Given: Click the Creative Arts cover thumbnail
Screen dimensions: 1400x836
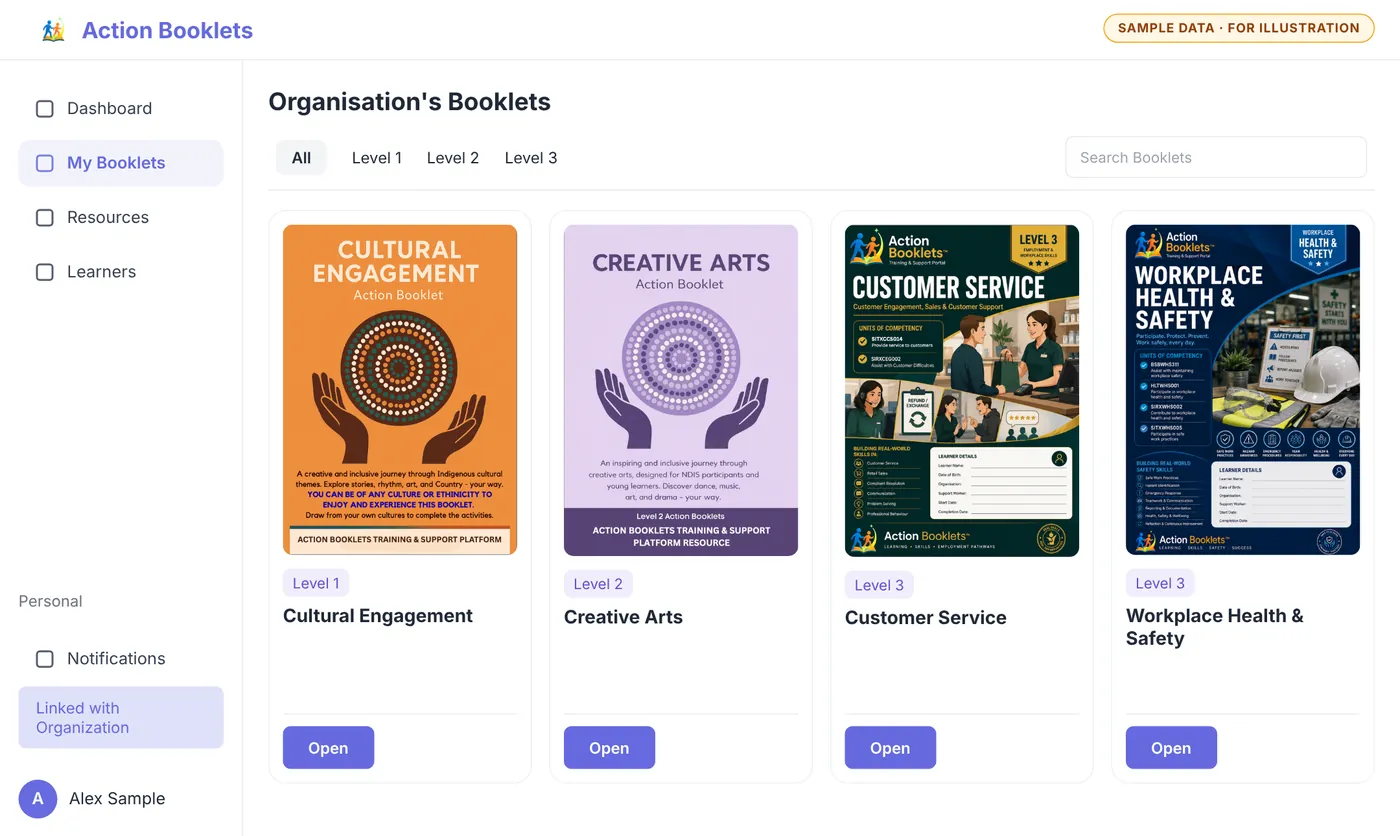Looking at the screenshot, I should click(681, 390).
